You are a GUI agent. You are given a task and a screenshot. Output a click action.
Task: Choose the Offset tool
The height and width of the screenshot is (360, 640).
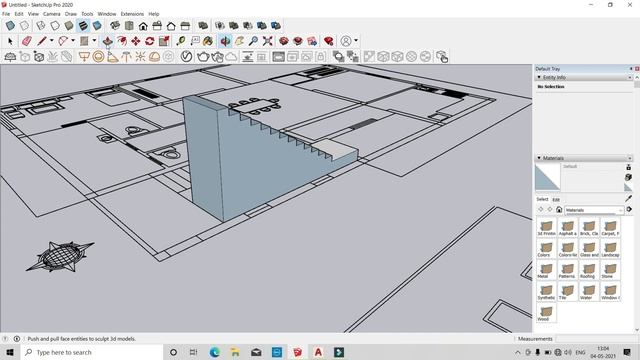tap(122, 41)
